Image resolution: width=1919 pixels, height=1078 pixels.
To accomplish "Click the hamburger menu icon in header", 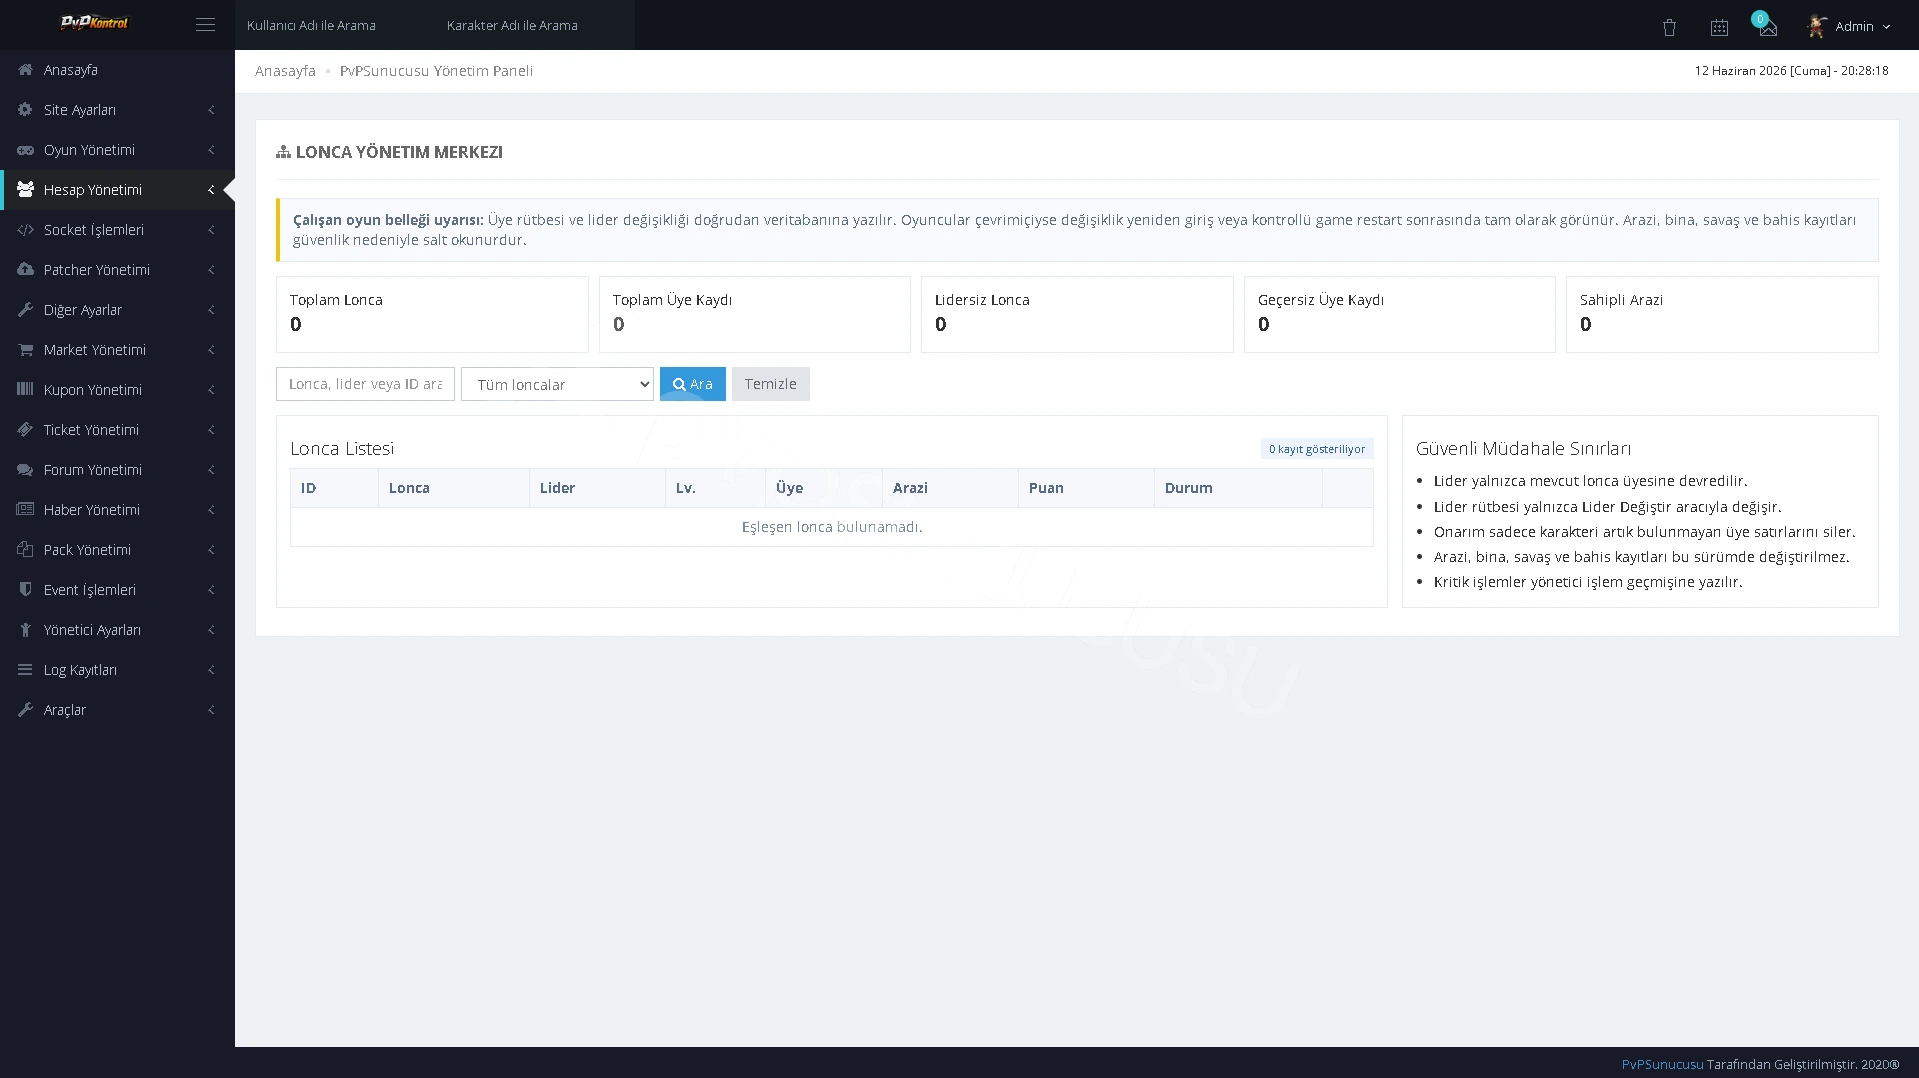I will pos(205,25).
